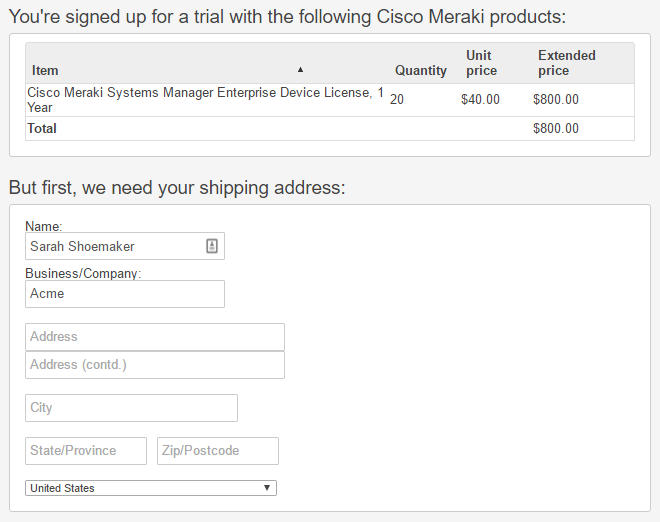This screenshot has width=660, height=522.
Task: Click the autofill contact icon in Name field
Action: coord(212,246)
